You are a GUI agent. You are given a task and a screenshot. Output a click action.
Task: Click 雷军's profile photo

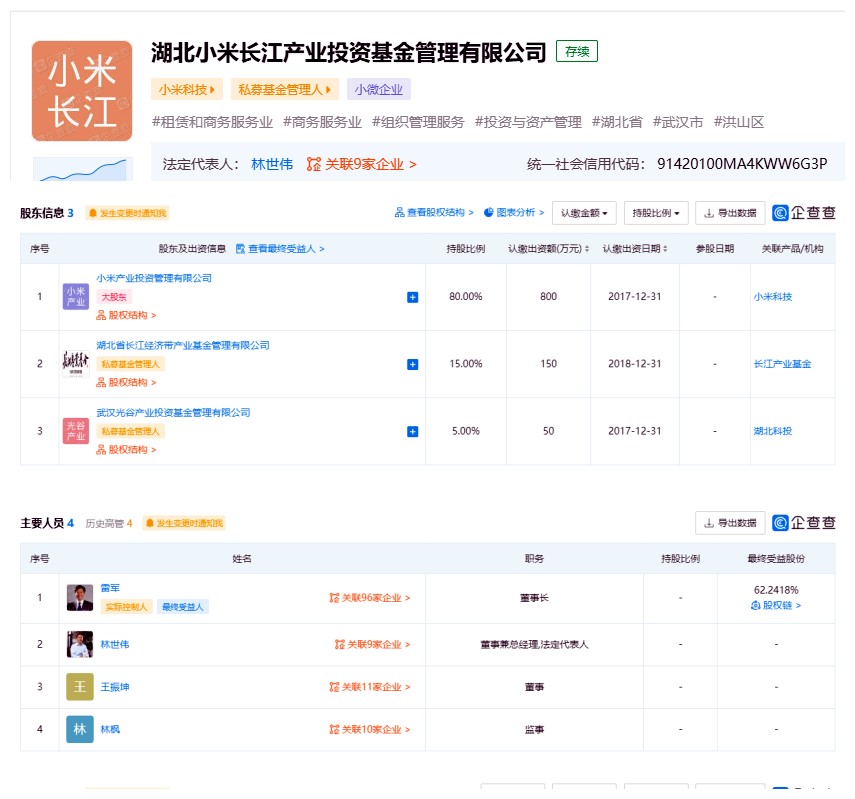click(80, 598)
